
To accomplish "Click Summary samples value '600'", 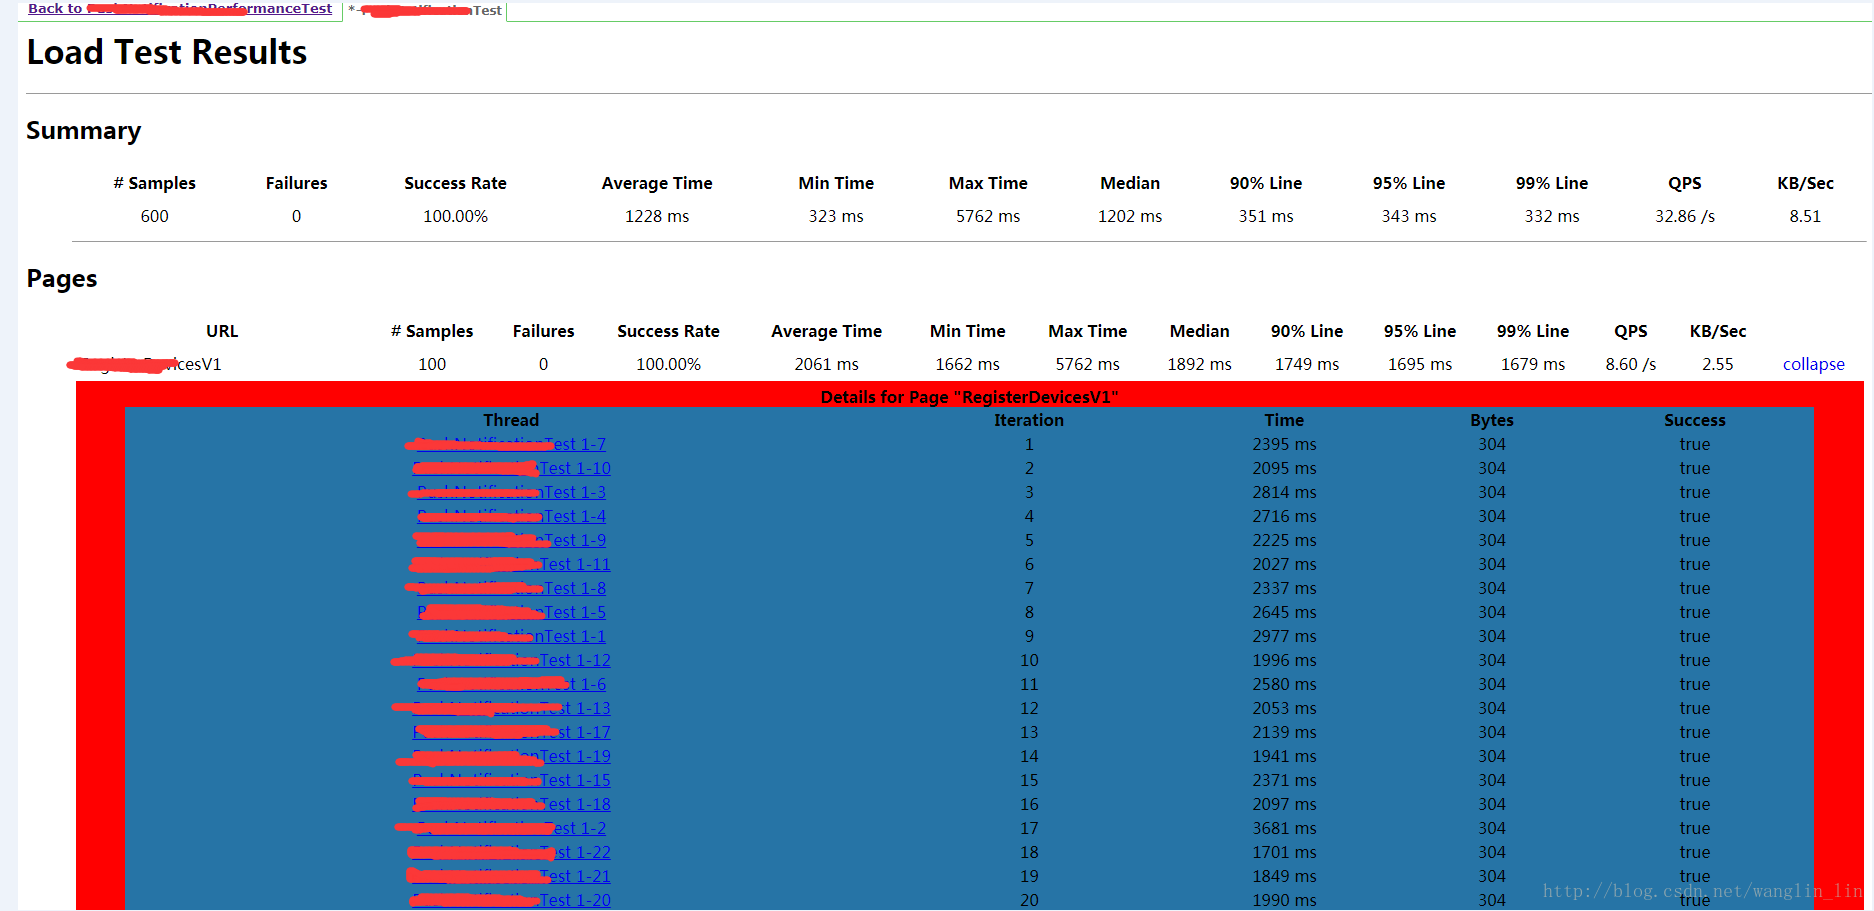I will (154, 216).
